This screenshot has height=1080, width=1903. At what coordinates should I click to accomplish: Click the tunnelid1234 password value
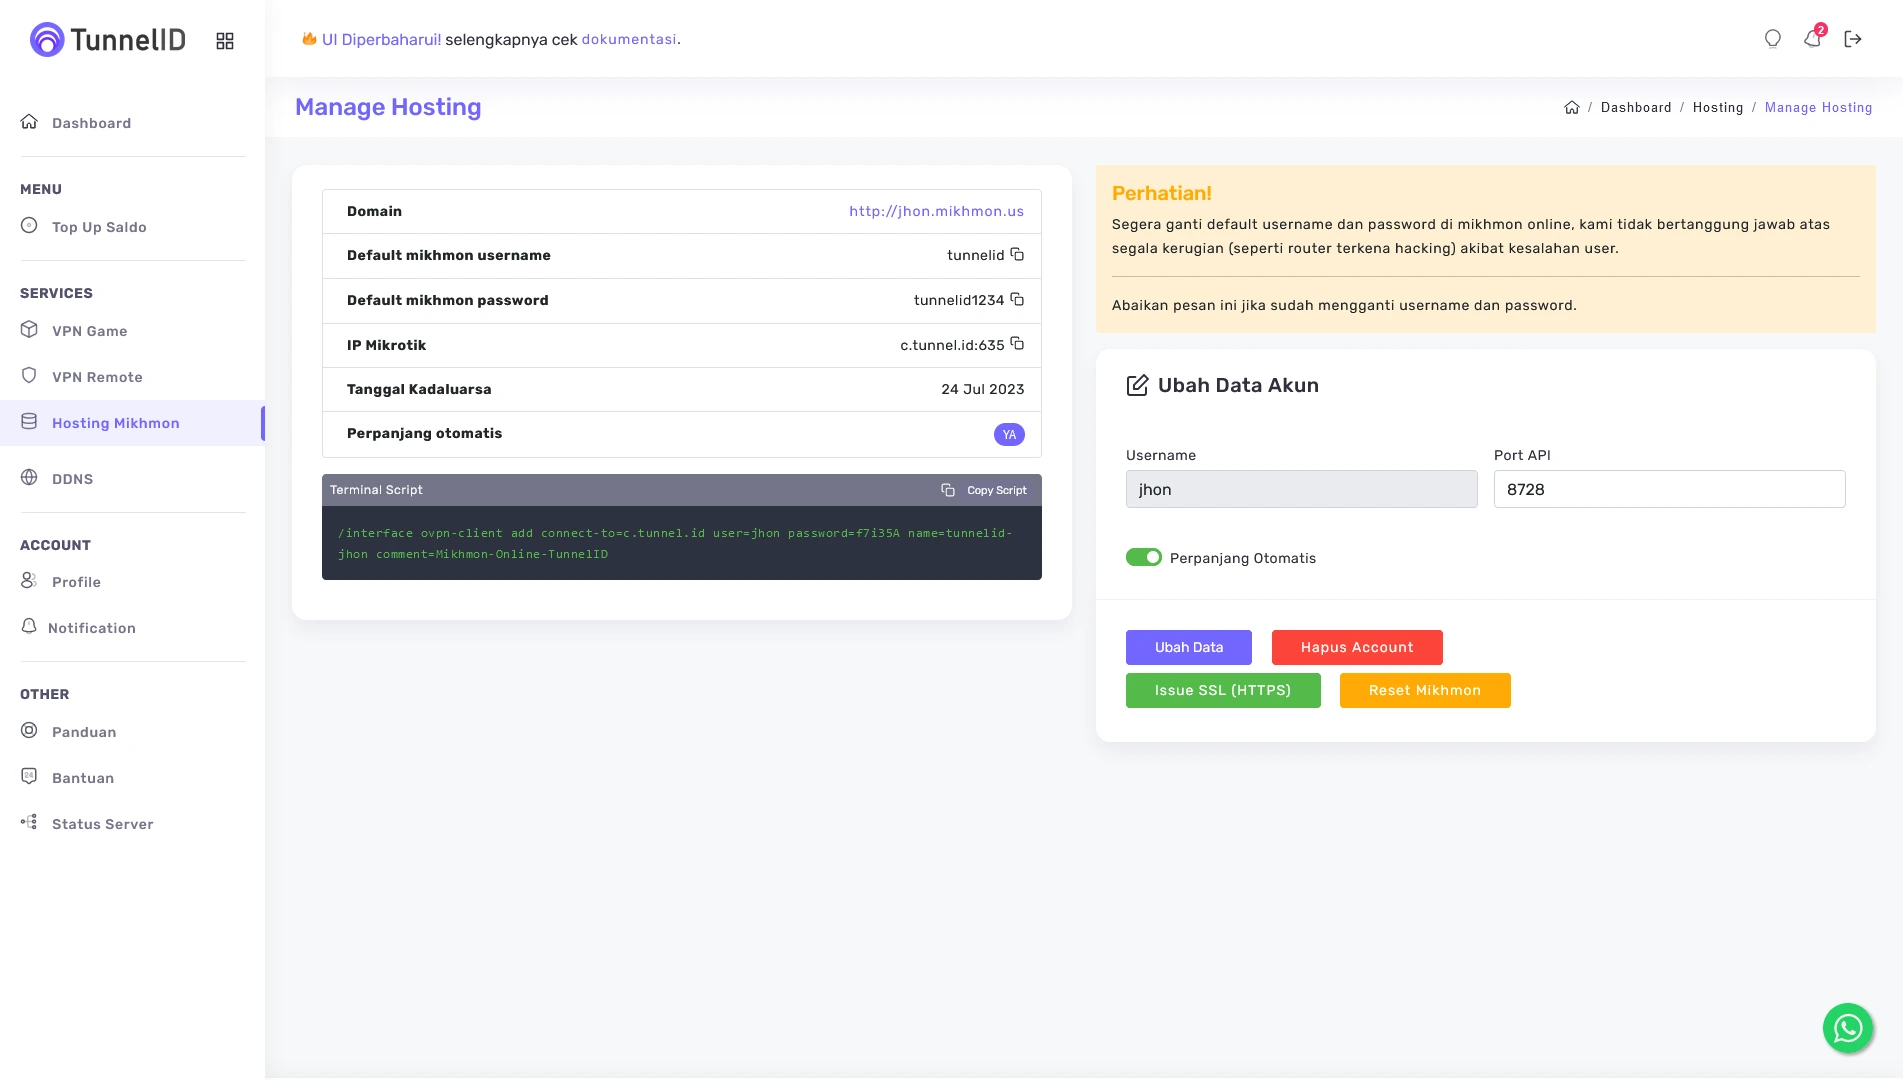958,300
